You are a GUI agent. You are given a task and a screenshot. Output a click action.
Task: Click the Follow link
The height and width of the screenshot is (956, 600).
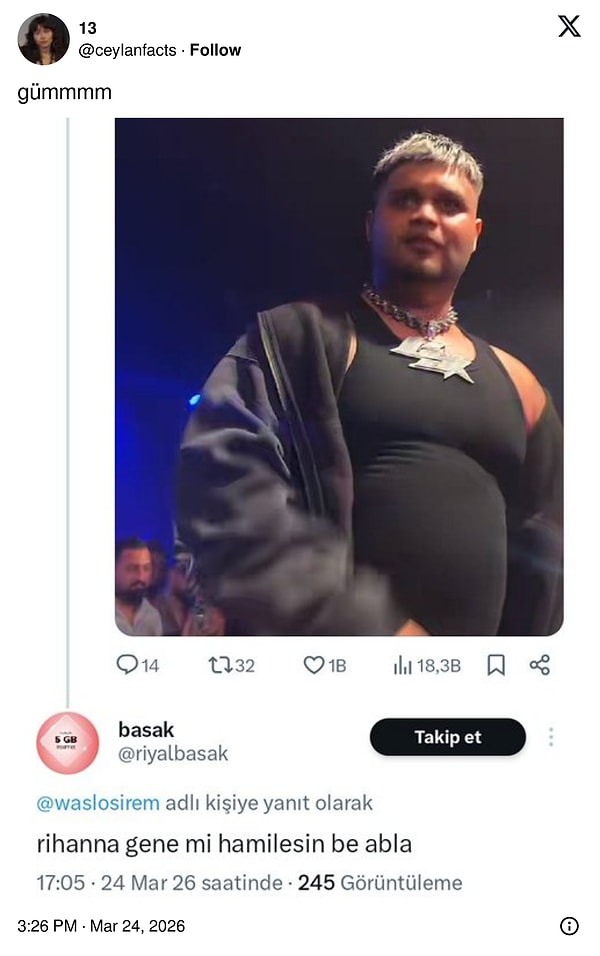(215, 50)
